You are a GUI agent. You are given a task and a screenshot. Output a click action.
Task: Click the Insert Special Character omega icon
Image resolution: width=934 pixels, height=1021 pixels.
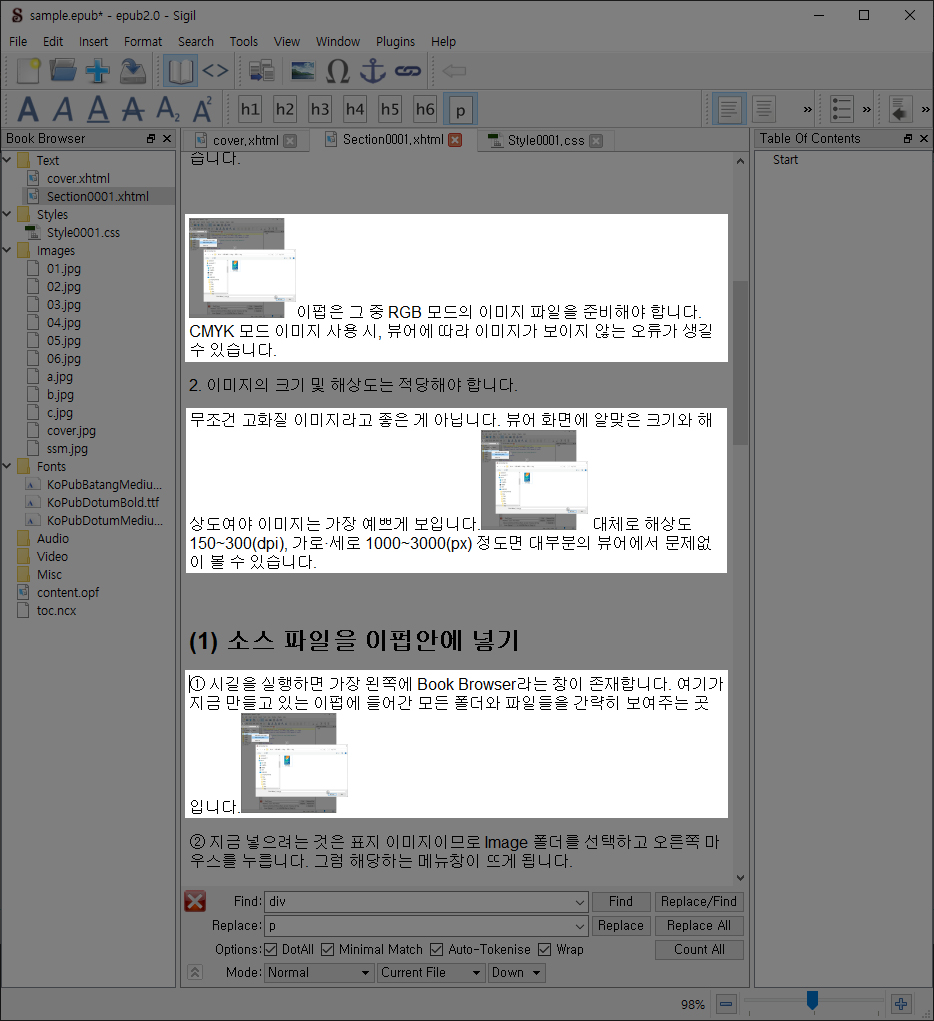click(338, 71)
